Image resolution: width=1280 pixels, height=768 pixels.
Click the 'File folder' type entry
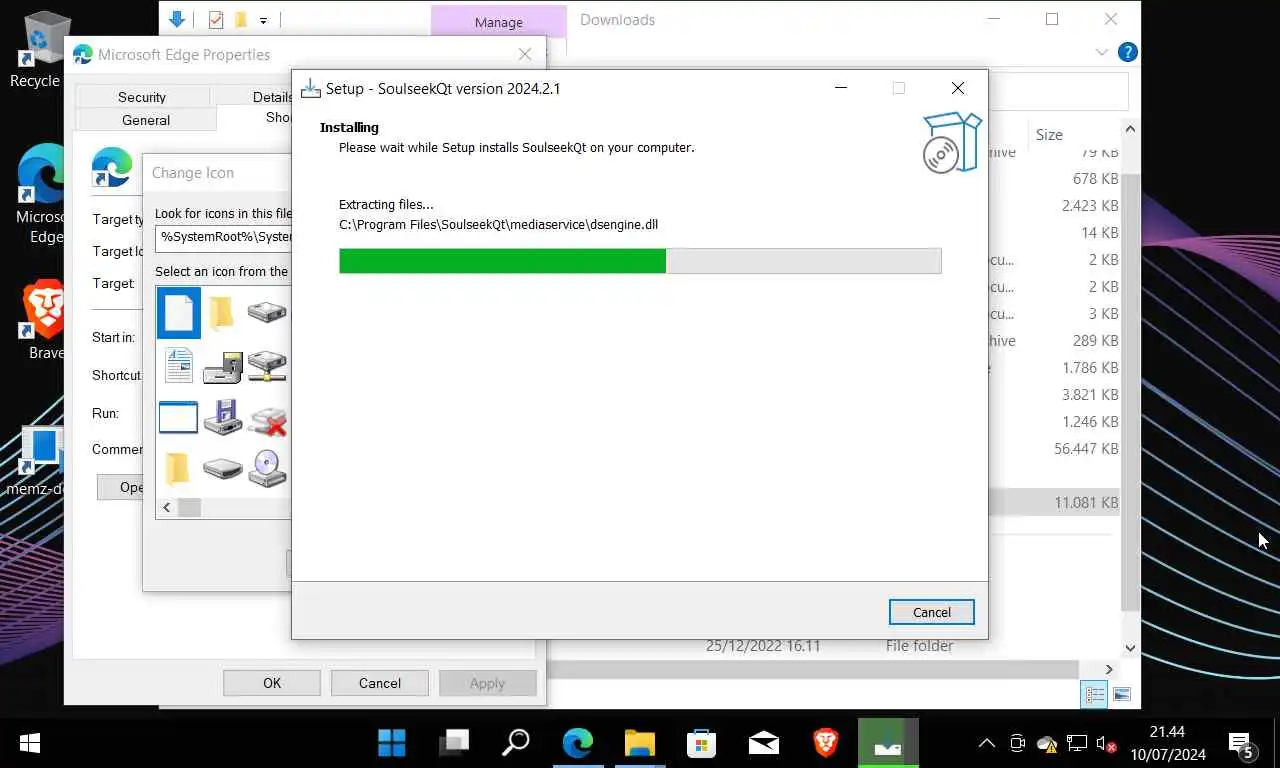[x=919, y=646]
